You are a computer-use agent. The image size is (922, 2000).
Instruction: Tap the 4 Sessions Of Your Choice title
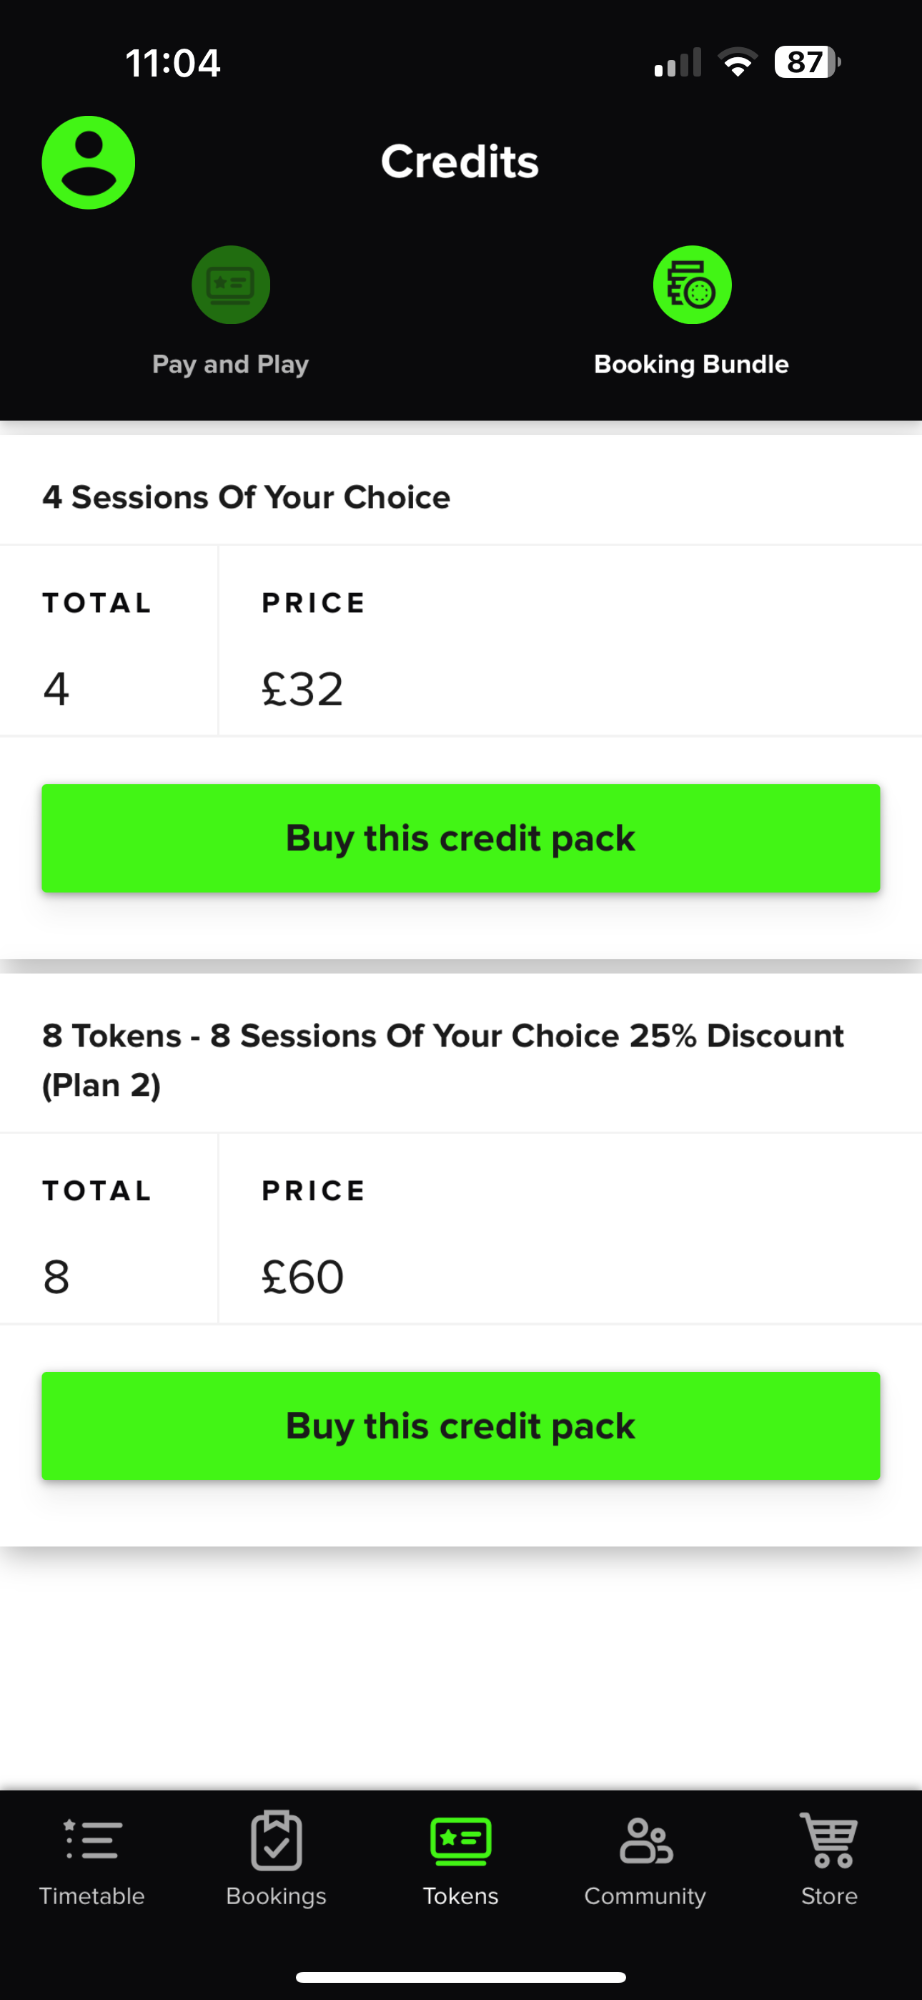tap(246, 497)
